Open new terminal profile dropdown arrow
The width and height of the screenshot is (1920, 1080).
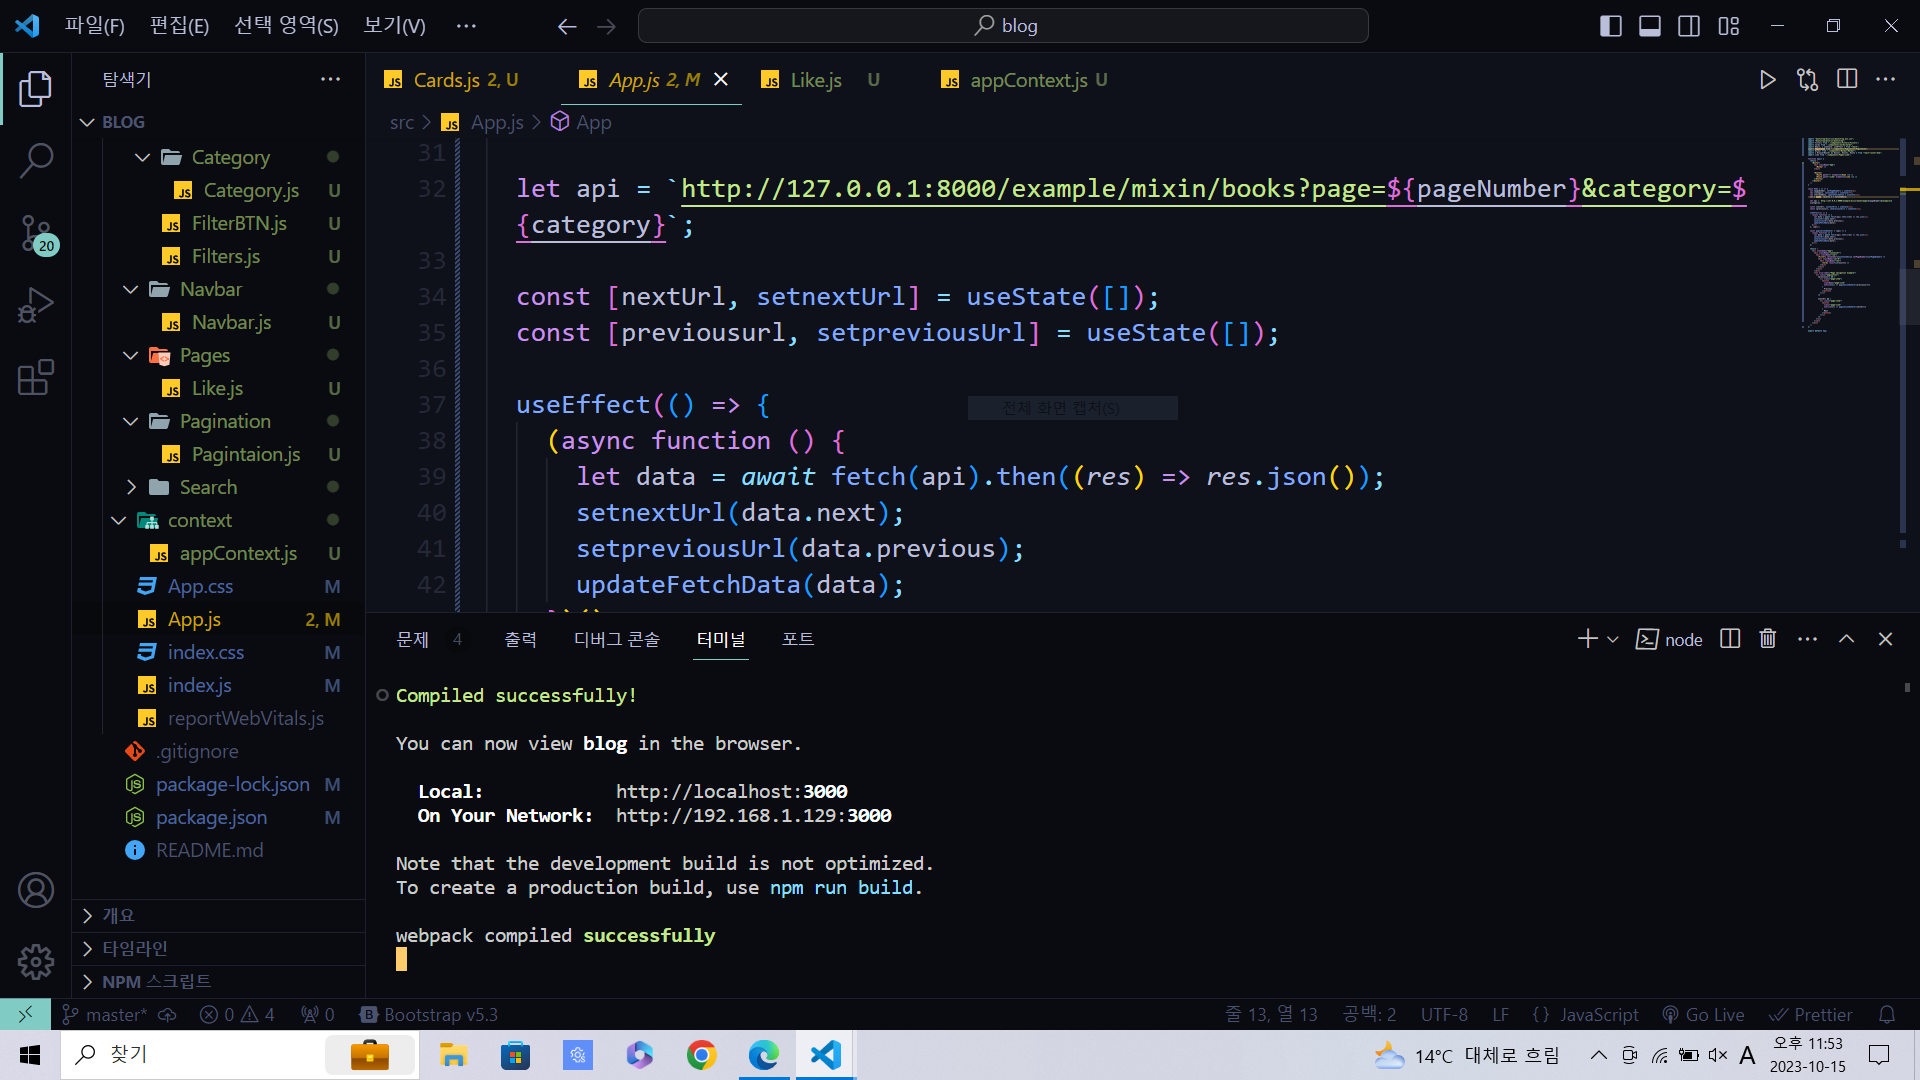pyautogui.click(x=1613, y=640)
